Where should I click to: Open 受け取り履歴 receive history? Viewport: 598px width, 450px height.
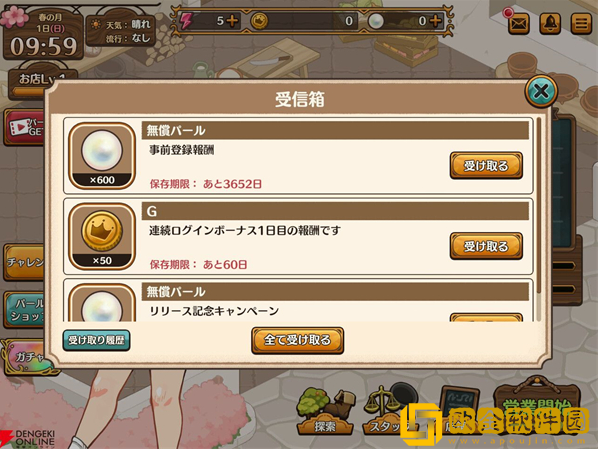(96, 340)
